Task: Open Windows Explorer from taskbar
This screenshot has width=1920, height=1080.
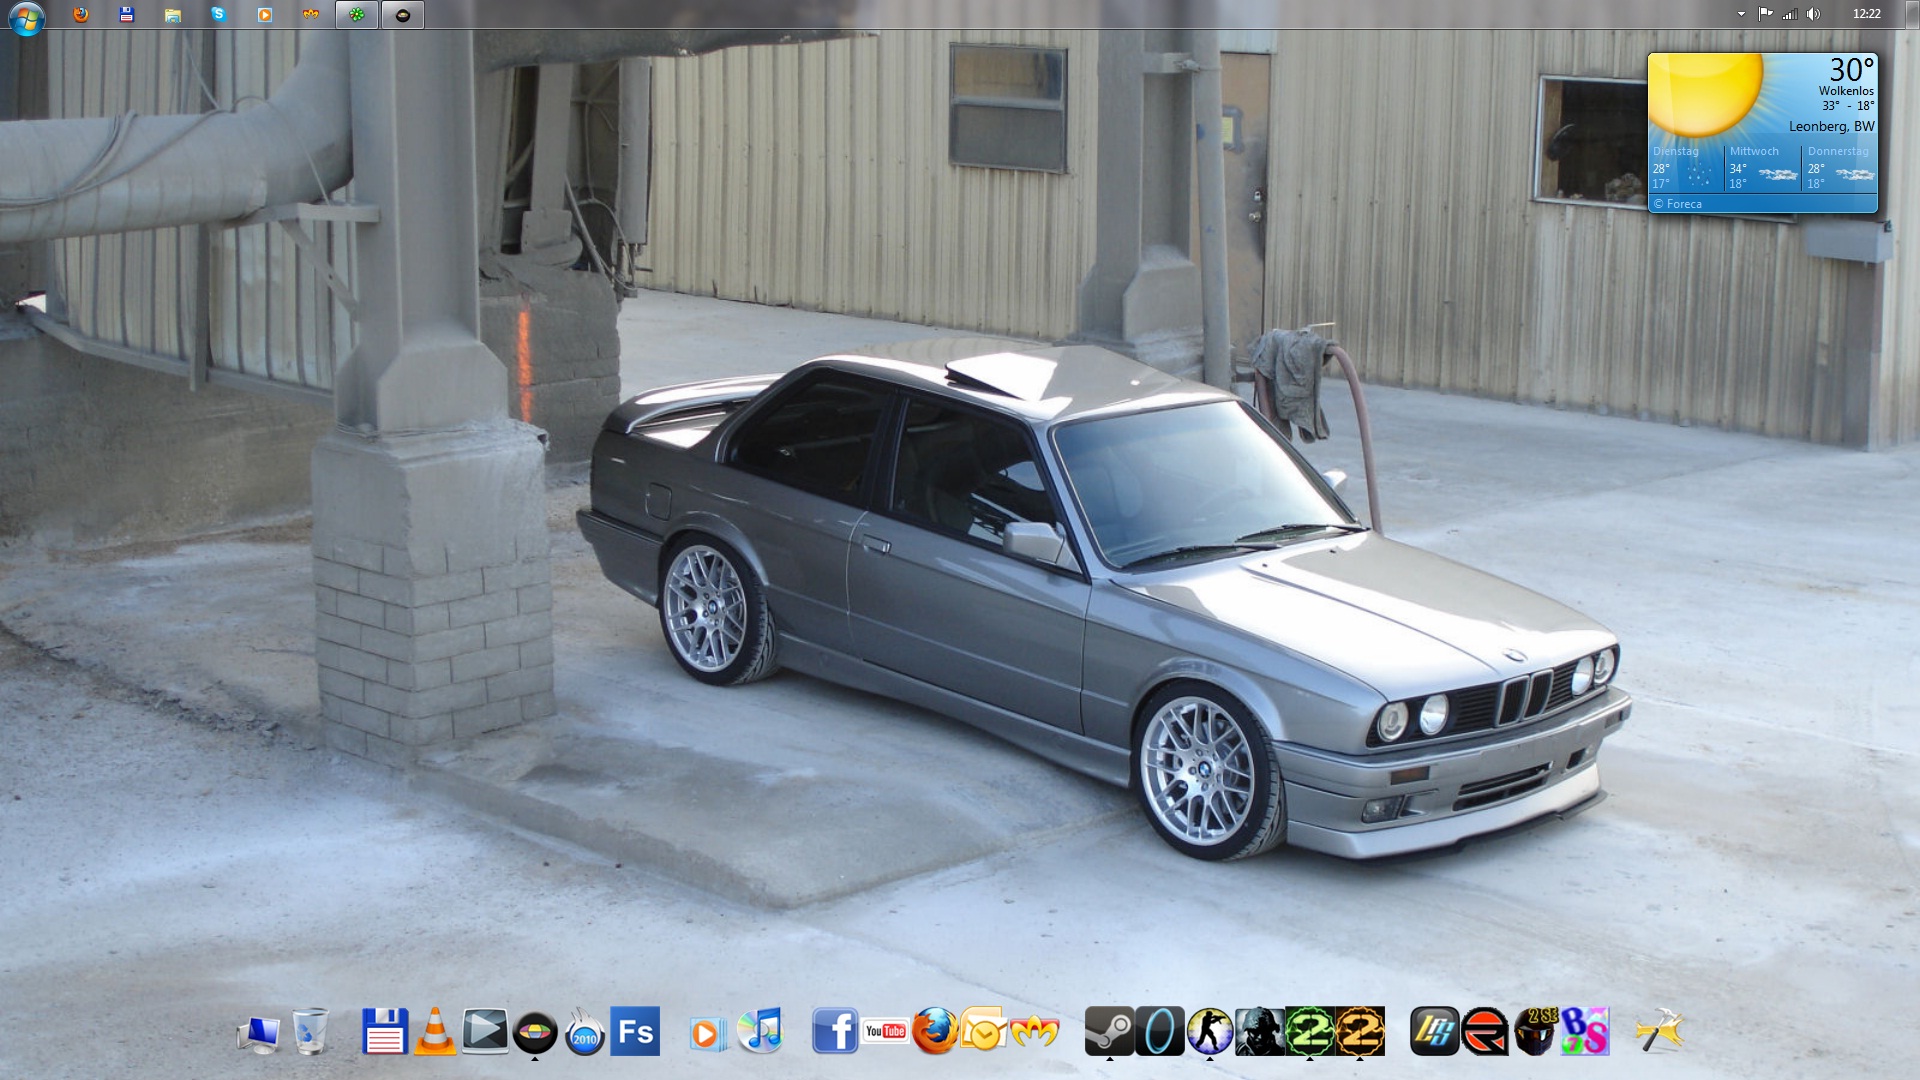Action: coord(172,14)
